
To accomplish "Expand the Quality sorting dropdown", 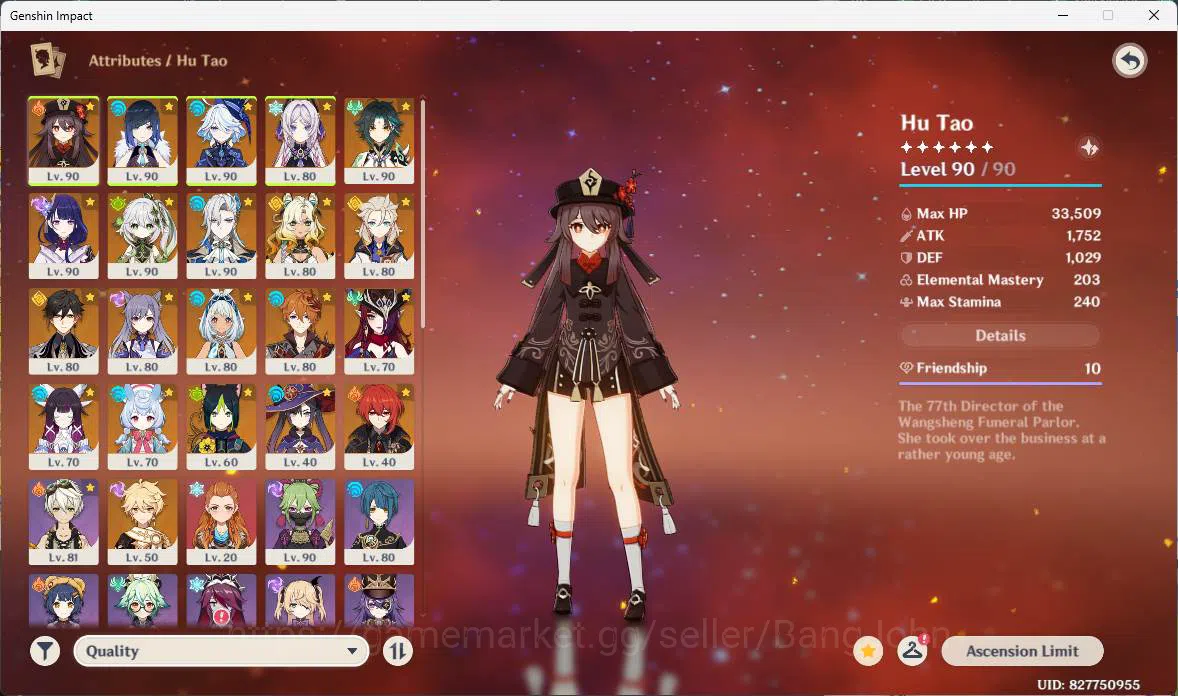I will tap(221, 651).
